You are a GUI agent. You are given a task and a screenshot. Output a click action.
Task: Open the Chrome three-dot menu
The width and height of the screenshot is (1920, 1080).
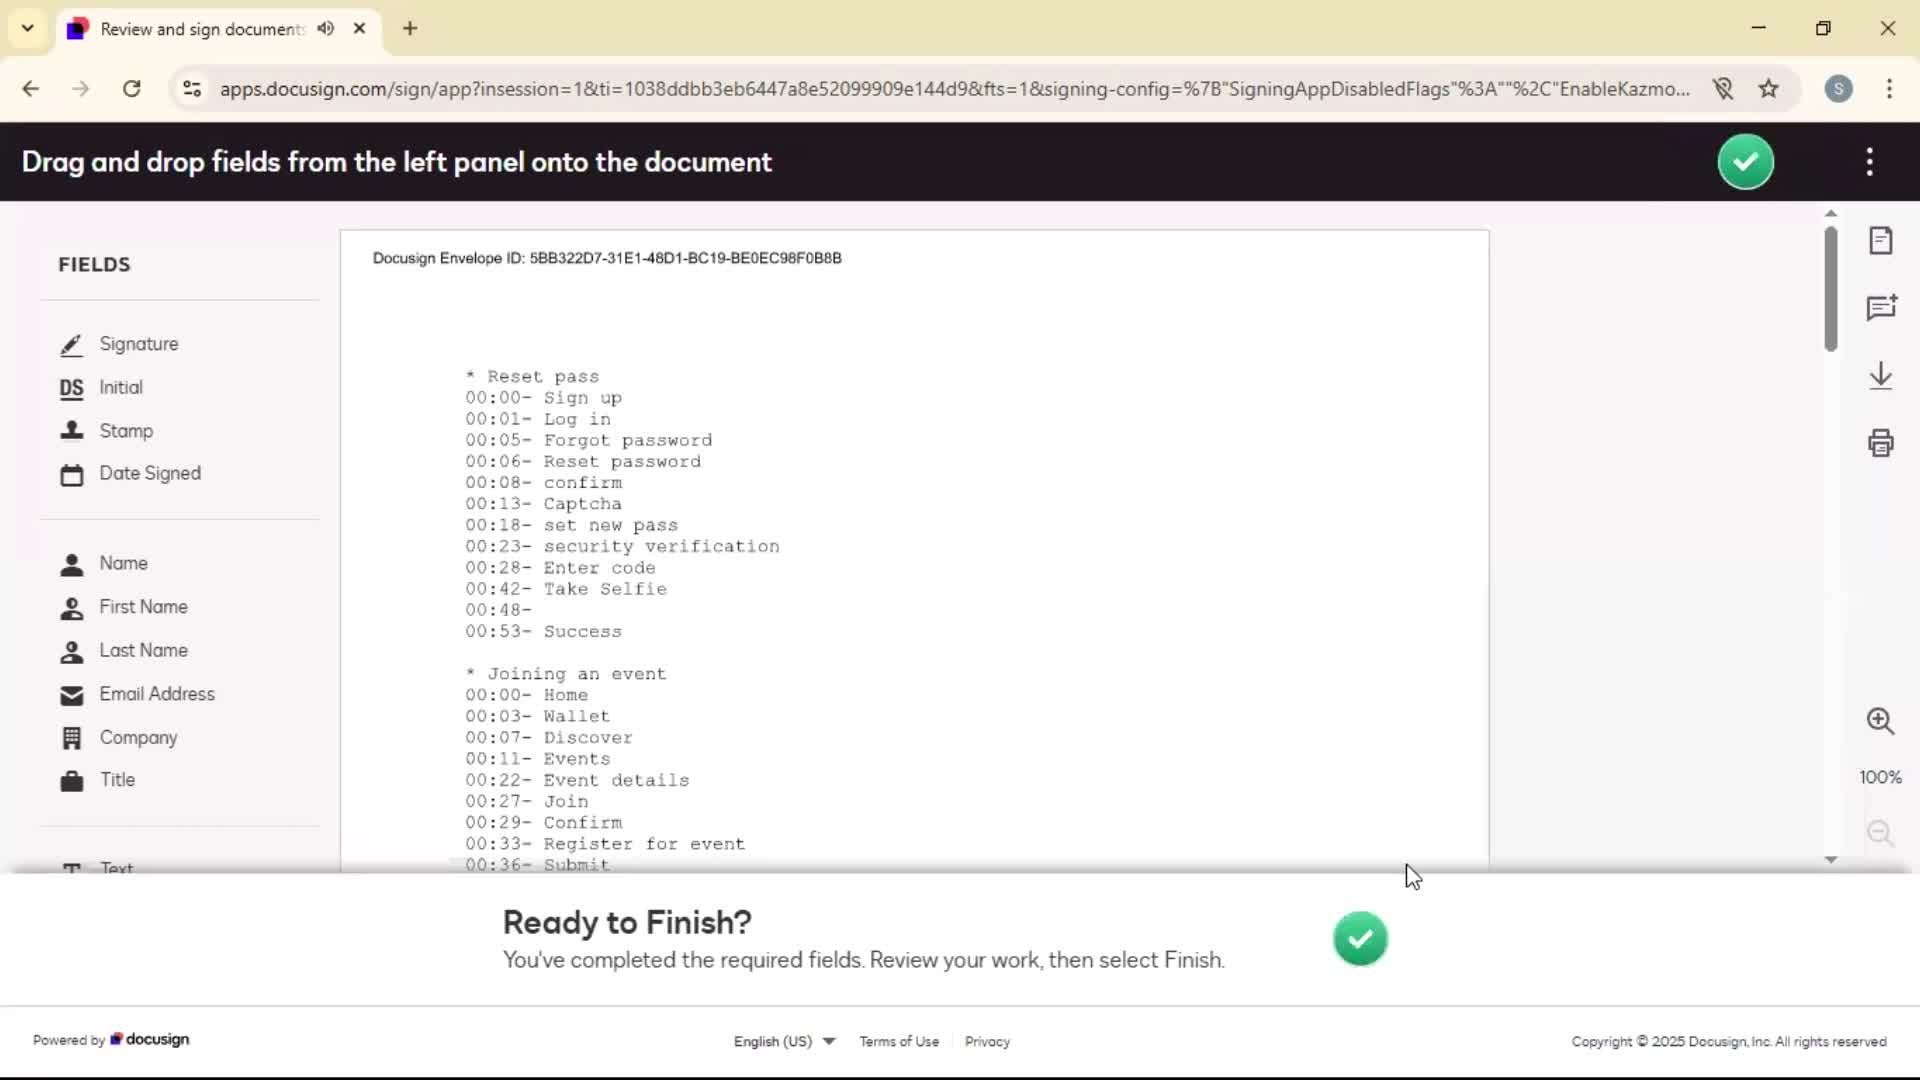click(x=1889, y=89)
